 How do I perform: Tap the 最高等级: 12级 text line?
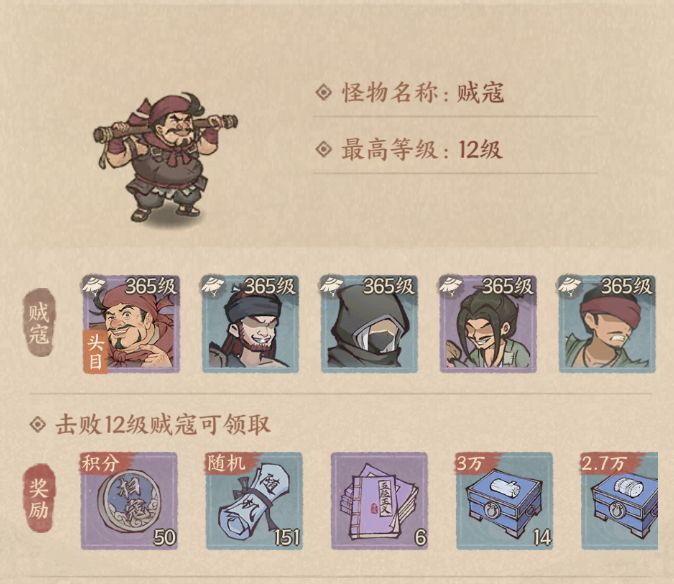coord(408,150)
